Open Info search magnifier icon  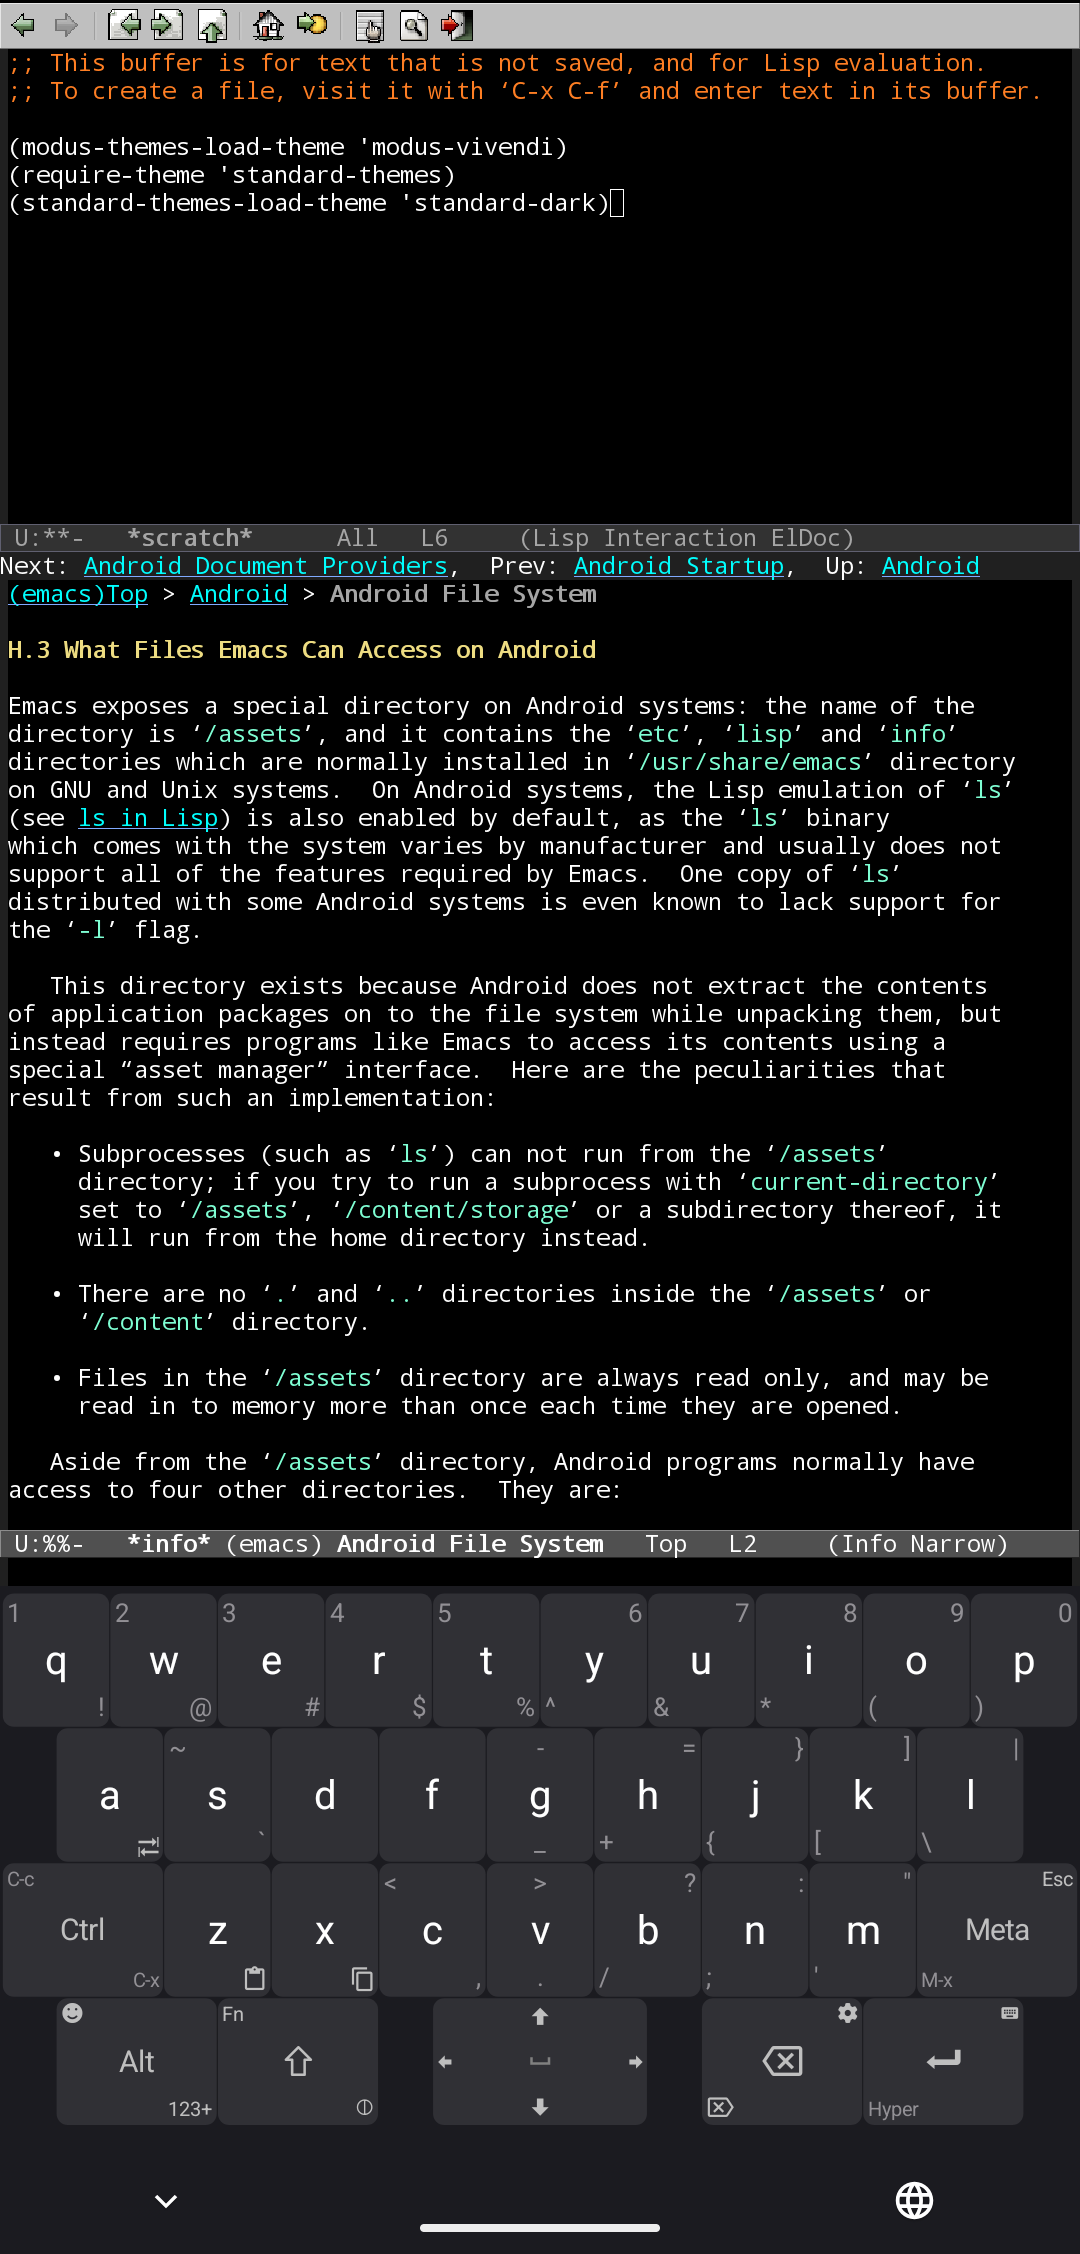pyautogui.click(x=414, y=25)
